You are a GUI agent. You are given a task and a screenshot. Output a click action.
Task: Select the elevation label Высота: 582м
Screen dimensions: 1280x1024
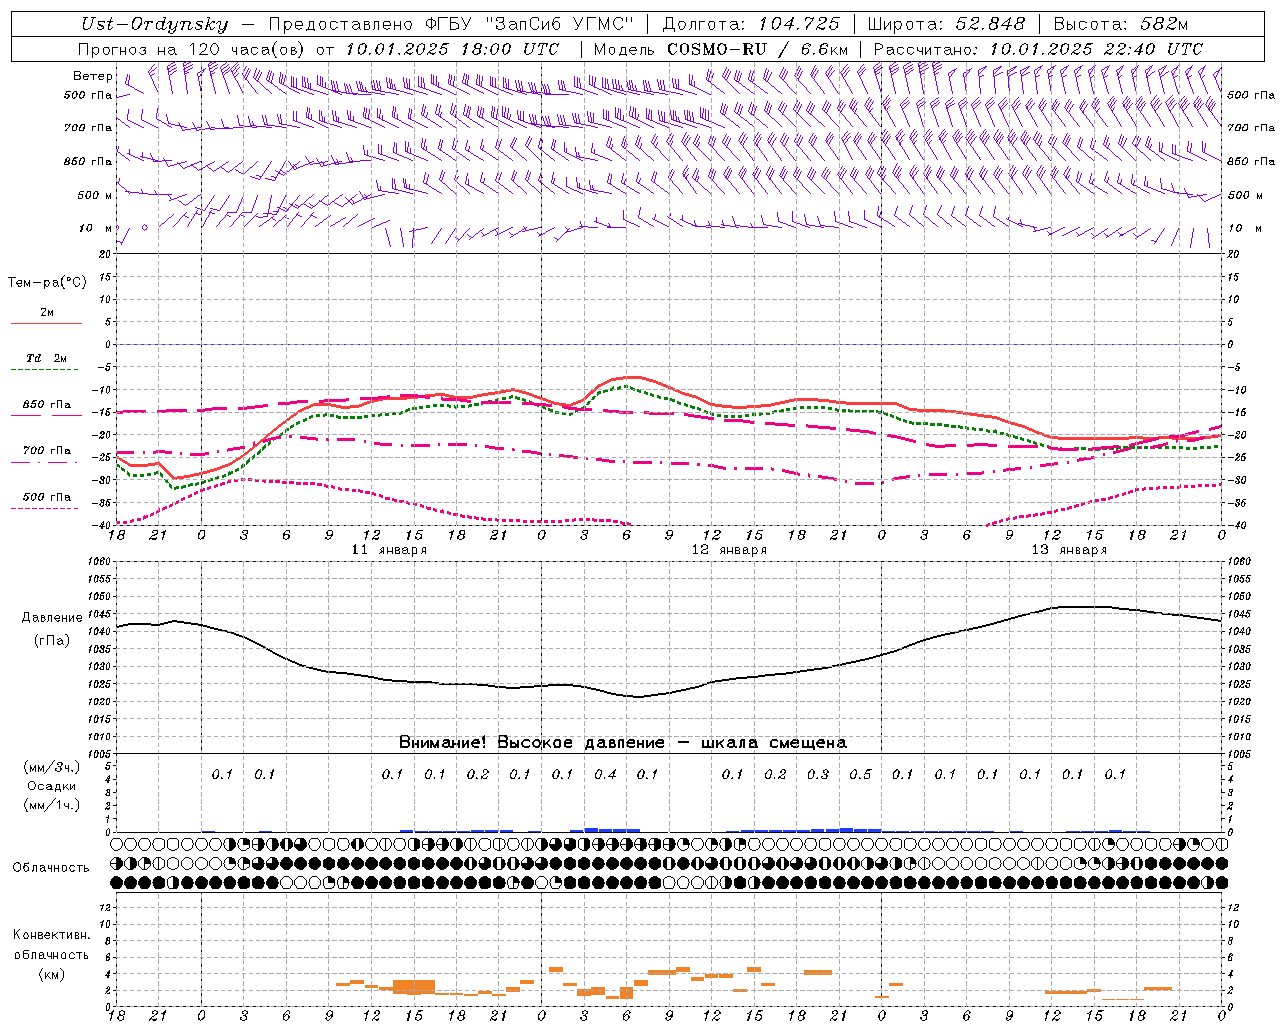1121,24
